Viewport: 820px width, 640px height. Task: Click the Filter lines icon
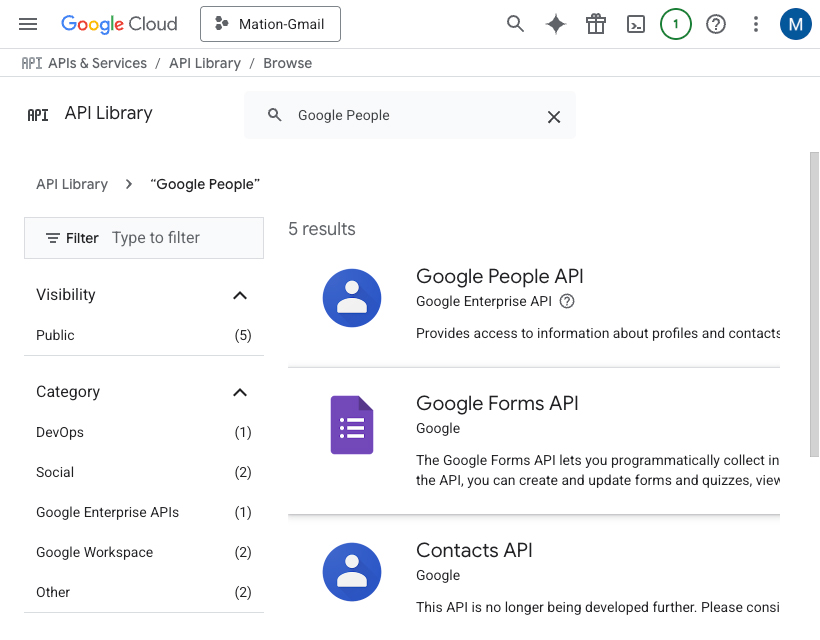click(x=52, y=238)
